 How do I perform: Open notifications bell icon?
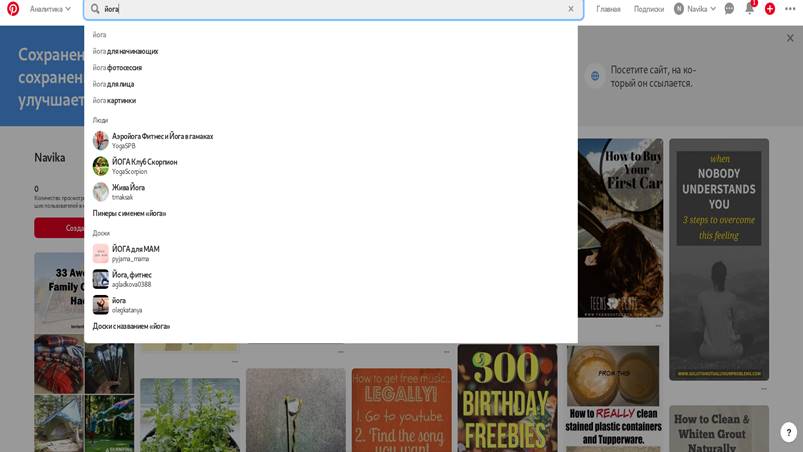tap(749, 9)
